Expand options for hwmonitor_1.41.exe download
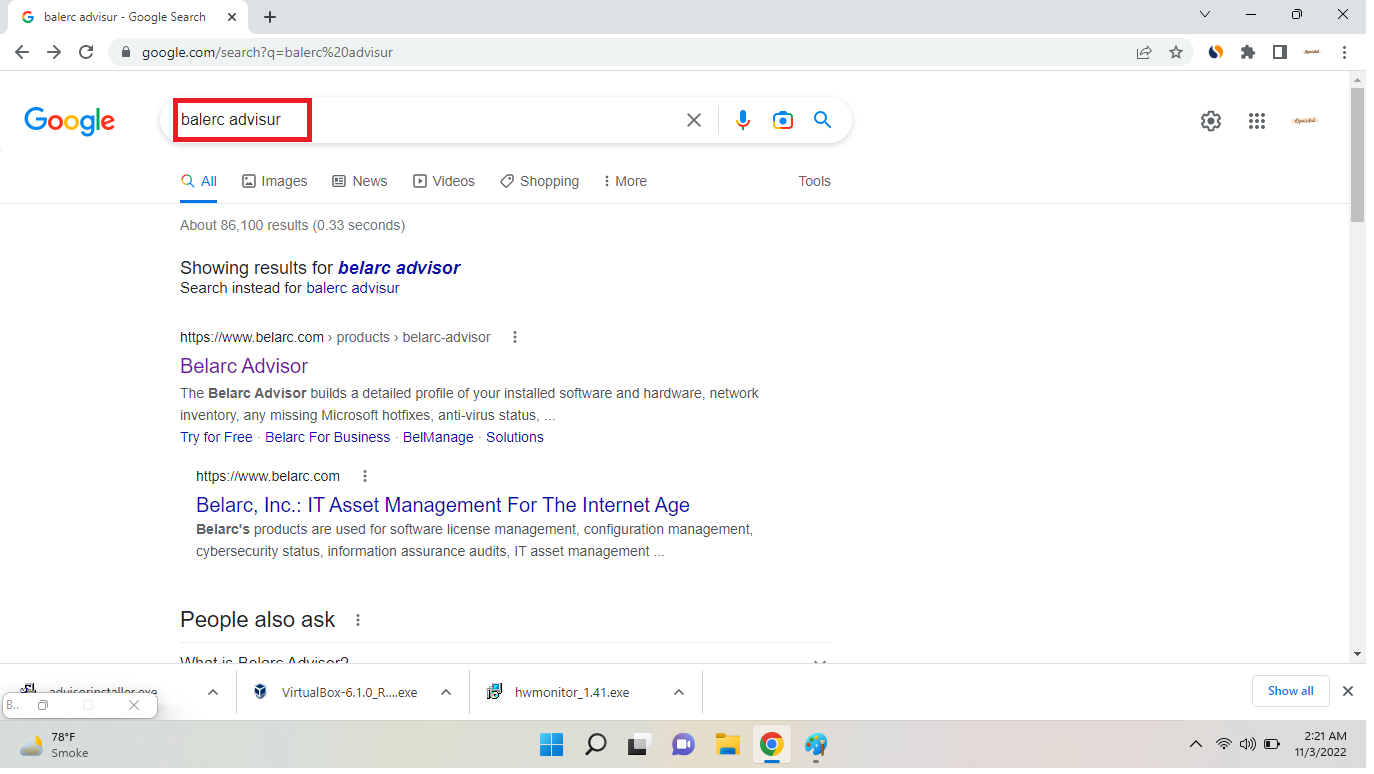Screen dimensions: 1374x774 click(x=678, y=692)
